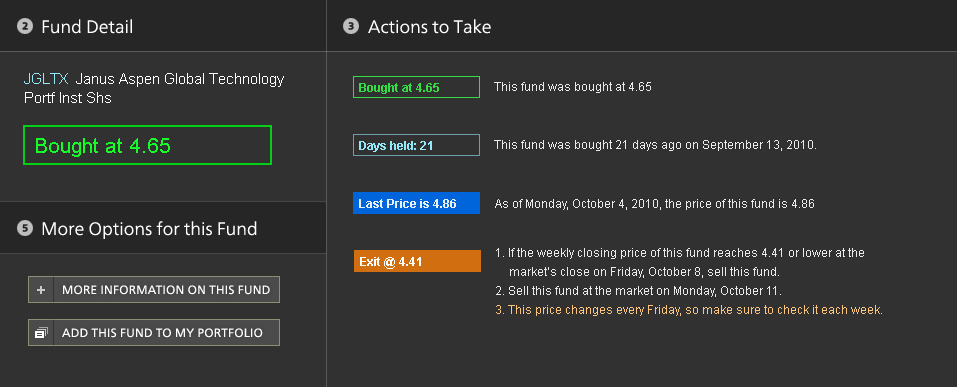
Task: Click the Days held: 21 label
Action: 416,145
